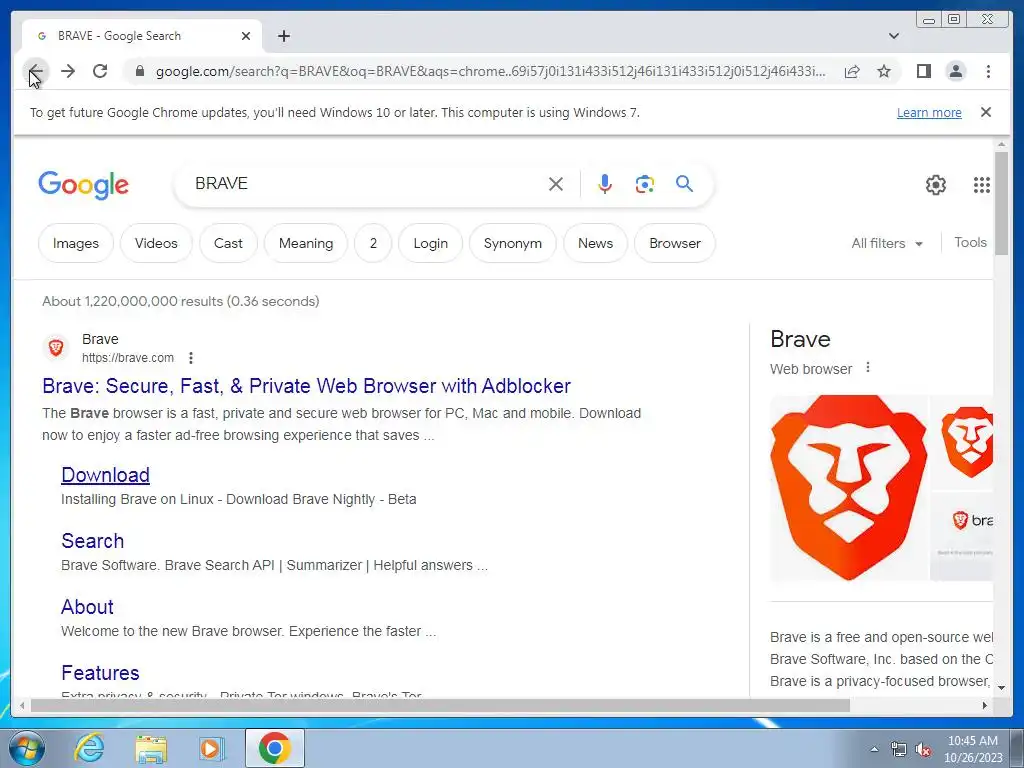
Task: Open options beside 'Web browser' label
Action: 867,368
